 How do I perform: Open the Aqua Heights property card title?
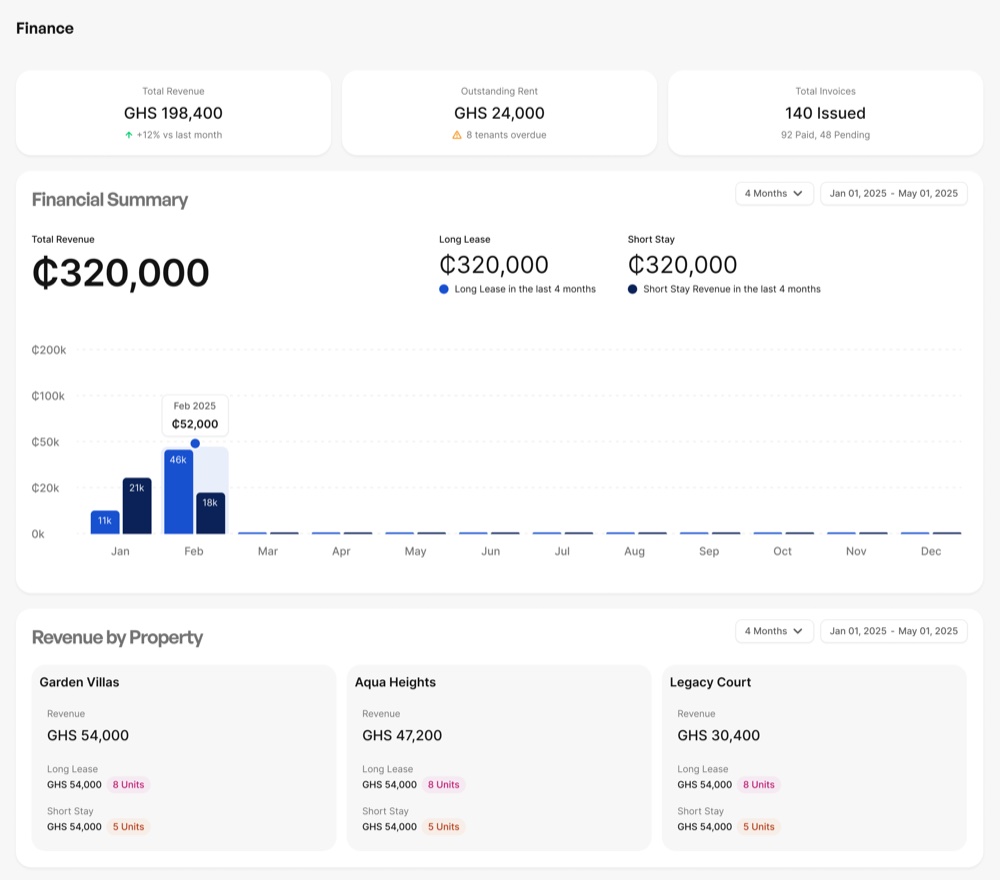click(395, 682)
